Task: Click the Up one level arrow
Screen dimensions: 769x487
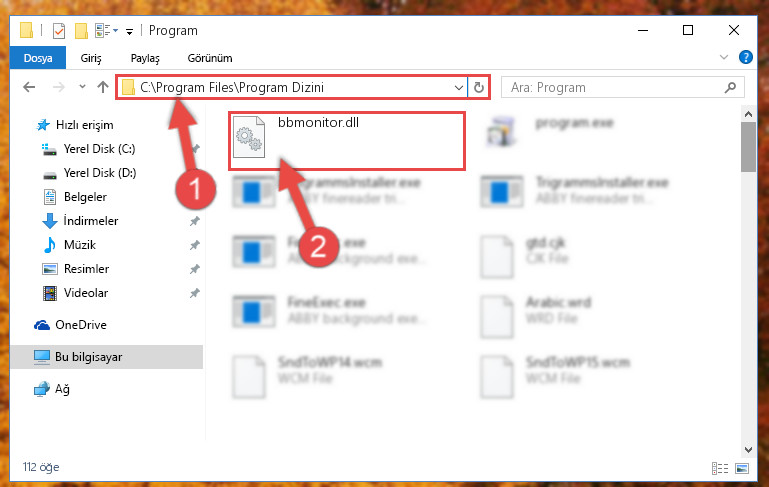Action: [x=103, y=87]
